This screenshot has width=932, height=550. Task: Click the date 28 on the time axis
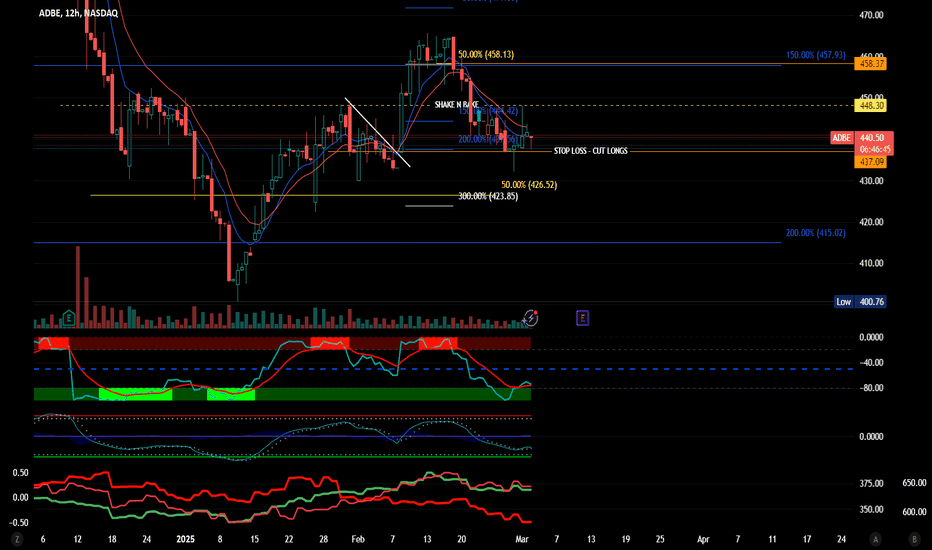click(323, 539)
